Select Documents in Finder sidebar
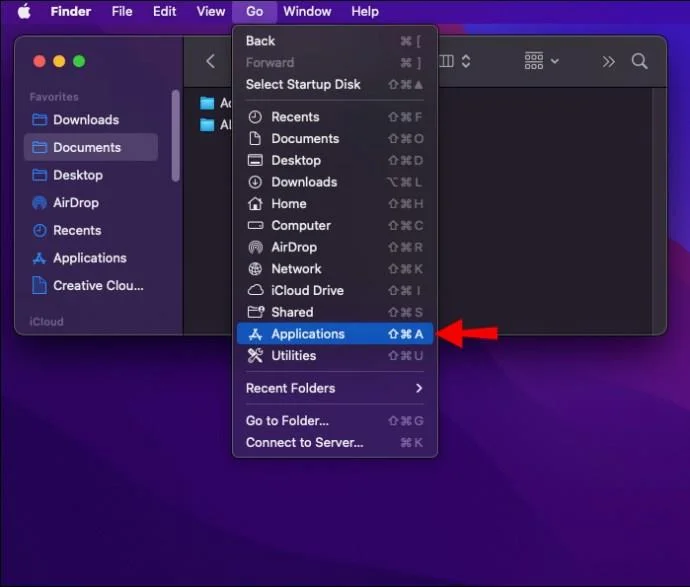 [91, 147]
